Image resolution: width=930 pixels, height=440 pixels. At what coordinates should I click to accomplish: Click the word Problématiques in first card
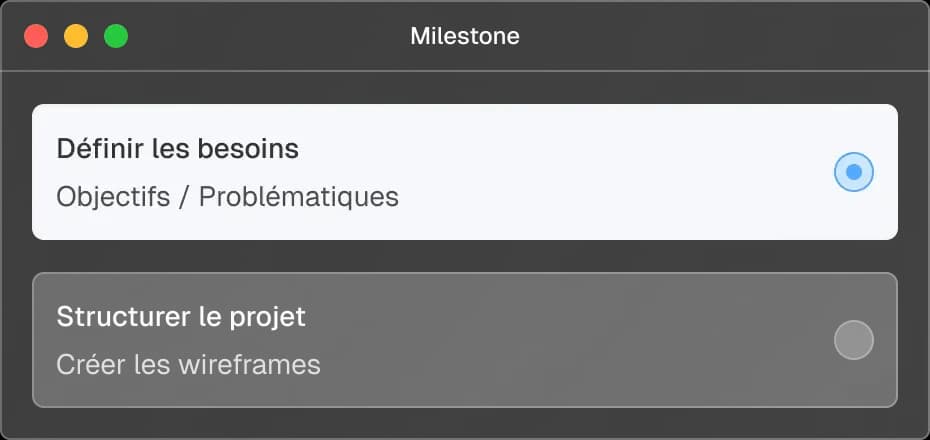tap(299, 196)
